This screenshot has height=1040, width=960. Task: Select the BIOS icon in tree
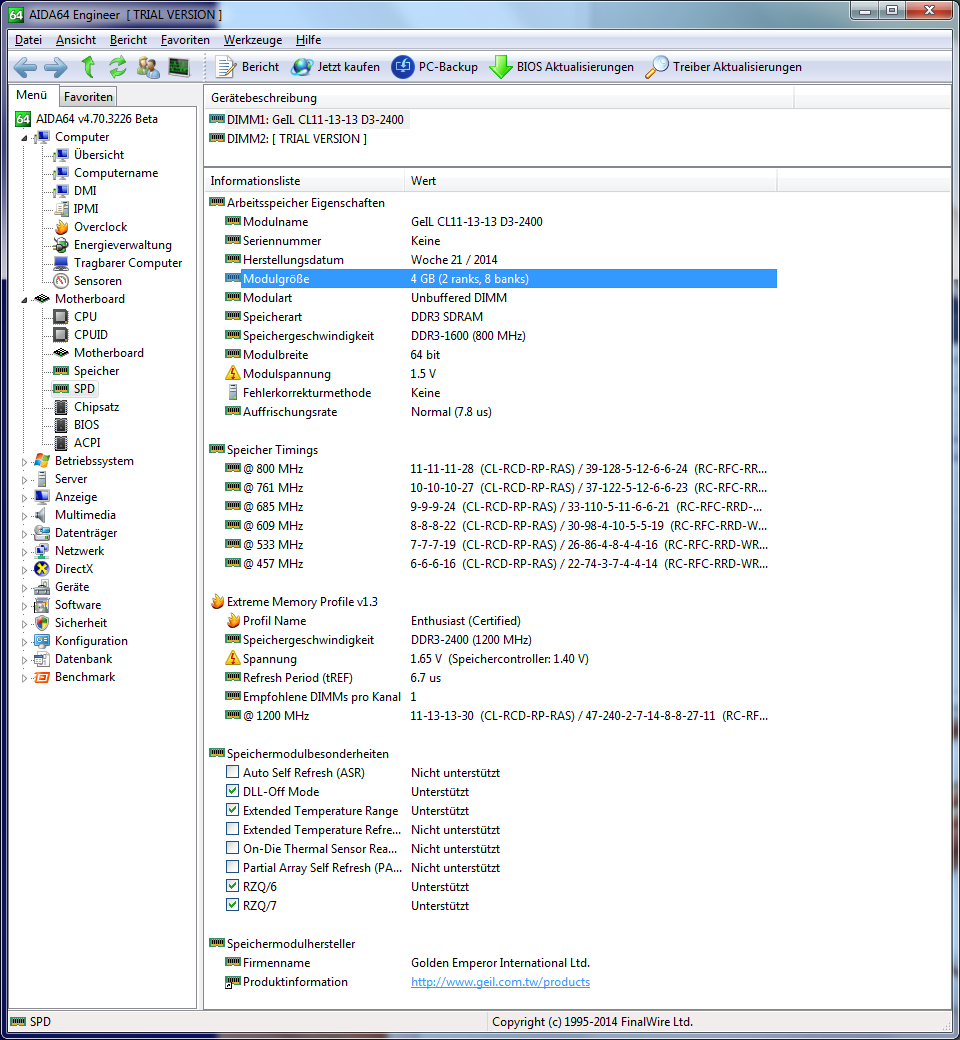tap(61, 424)
